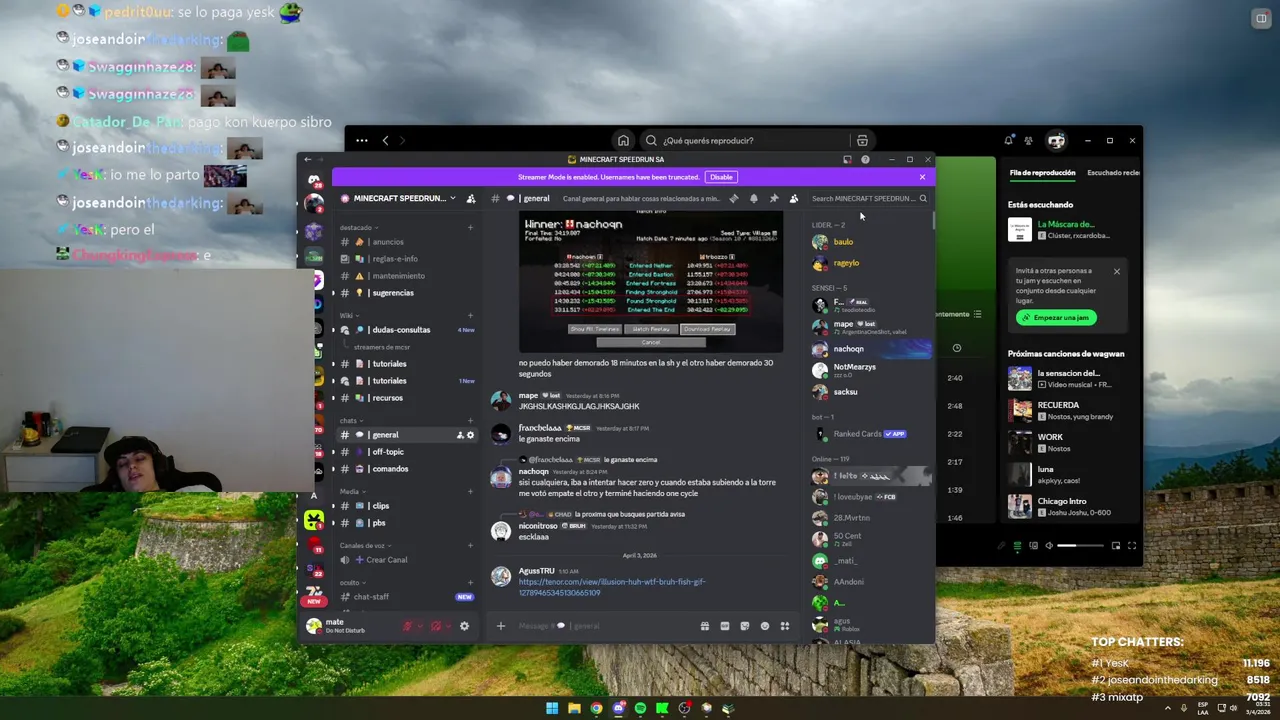Adjust the Spotify volume slider
This screenshot has width=1280, height=720.
1082,546
